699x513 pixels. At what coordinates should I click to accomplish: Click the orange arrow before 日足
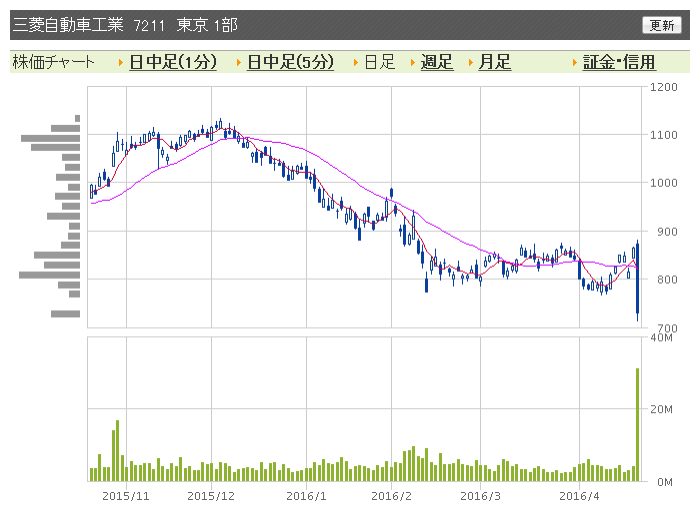coord(356,62)
